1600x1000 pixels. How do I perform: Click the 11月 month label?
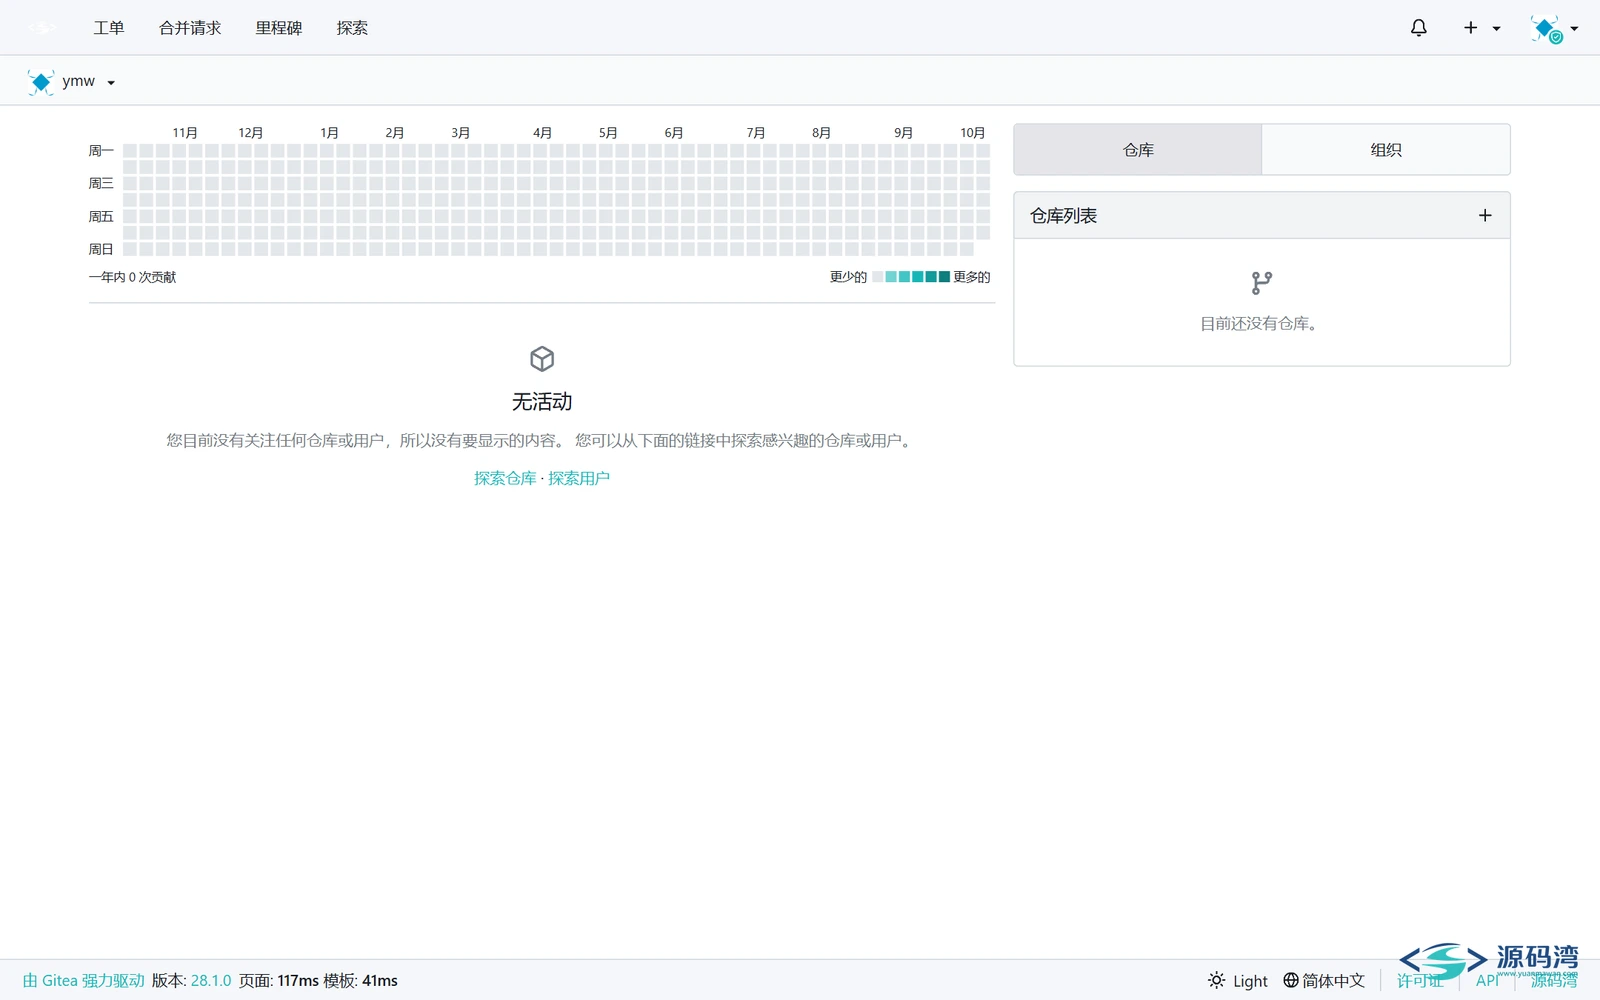point(185,133)
